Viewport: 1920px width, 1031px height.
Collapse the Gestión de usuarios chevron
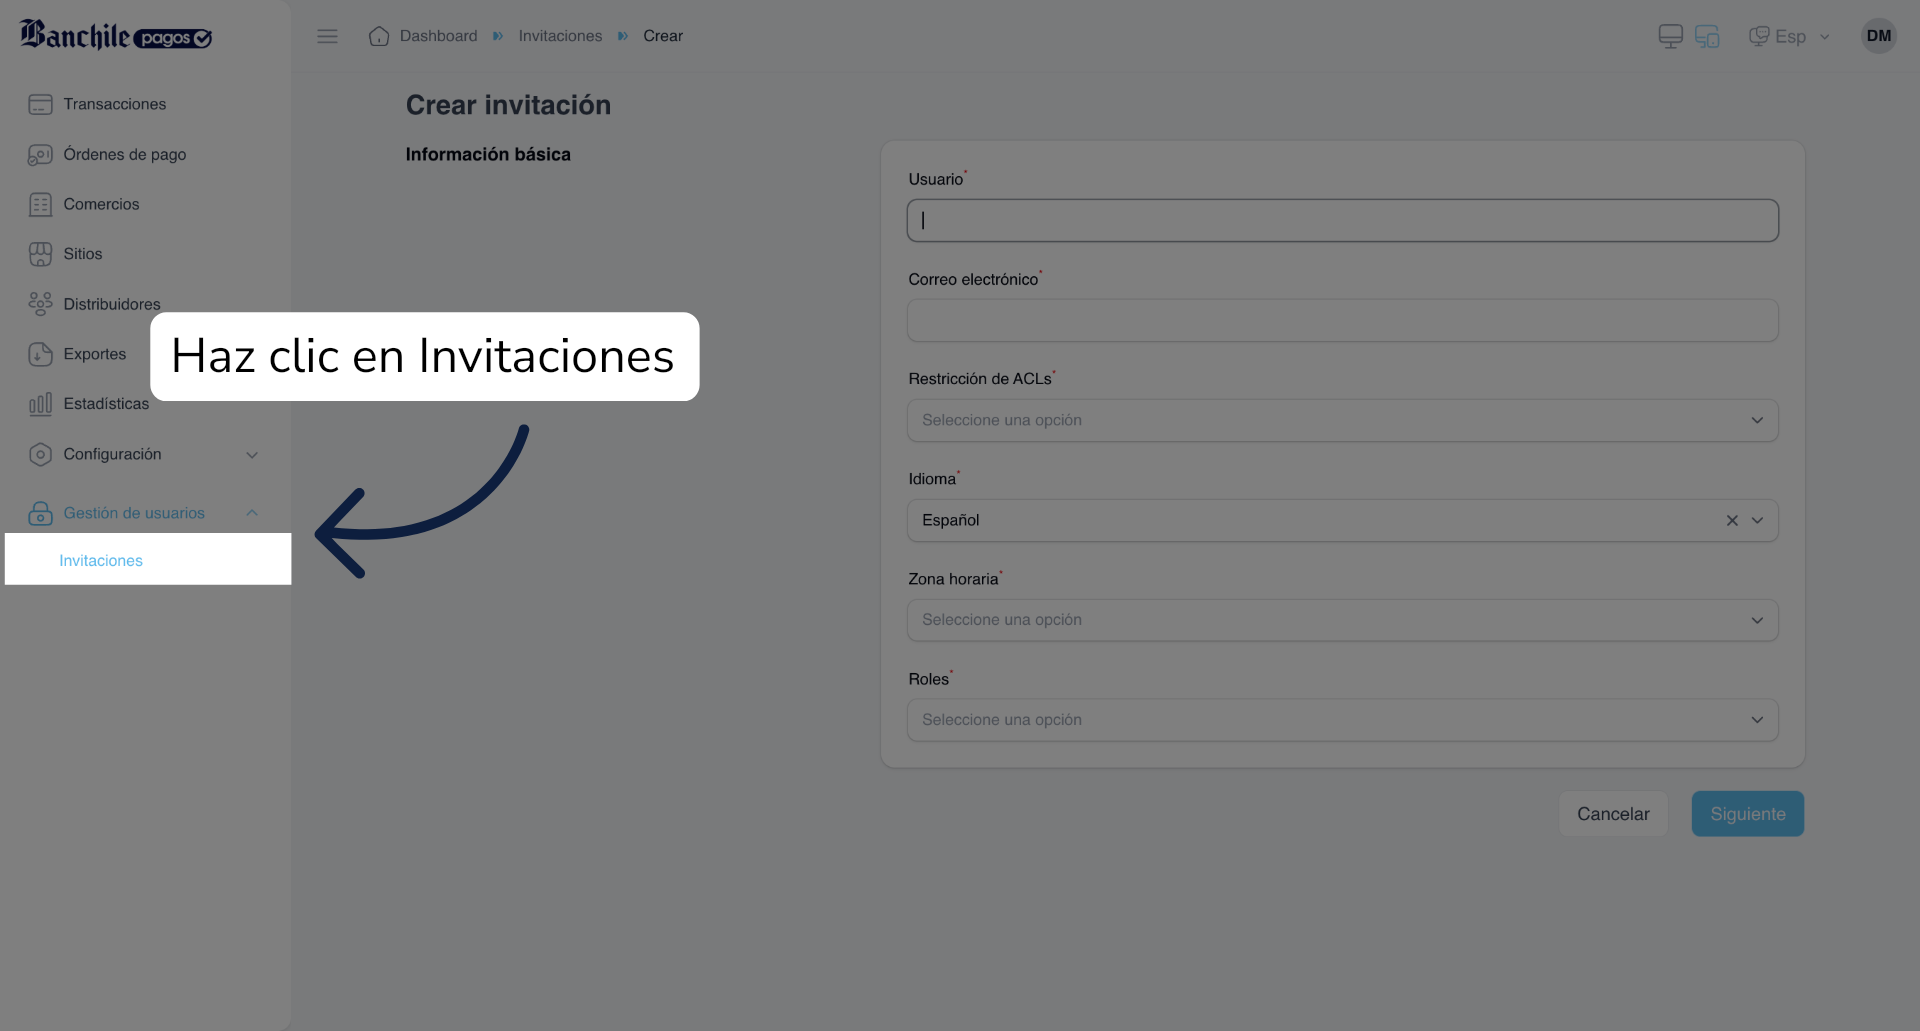[252, 513]
